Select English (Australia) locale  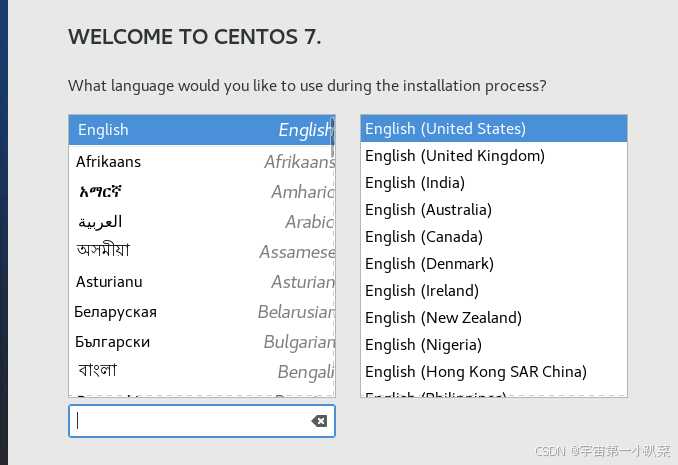click(x=494, y=210)
